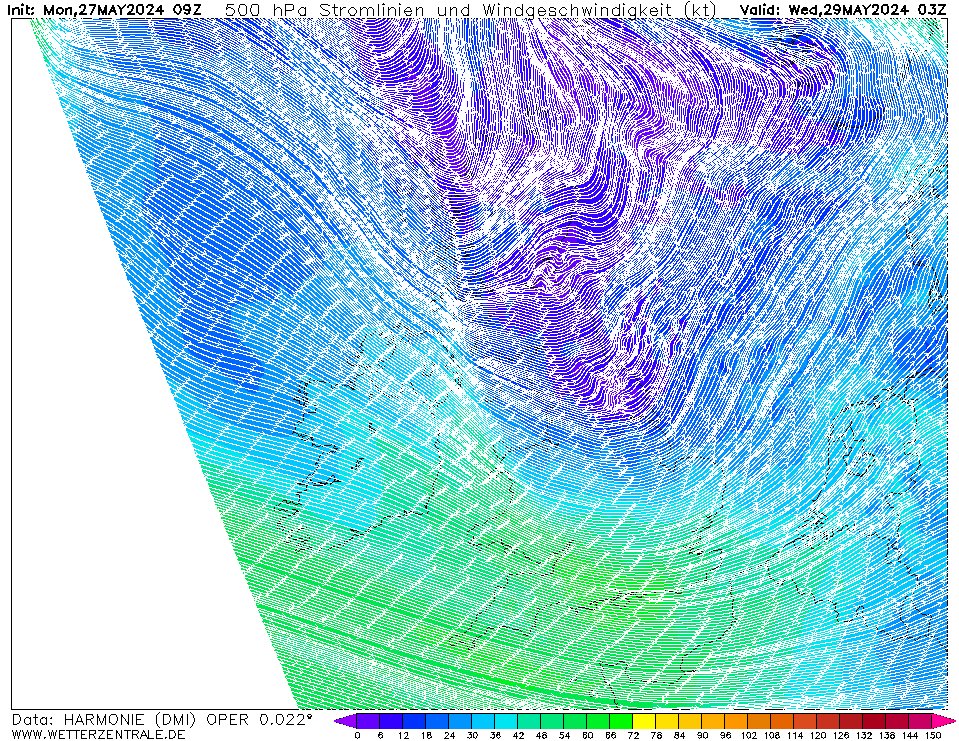Select the orange 96–102 kt legend swatch

[736, 721]
